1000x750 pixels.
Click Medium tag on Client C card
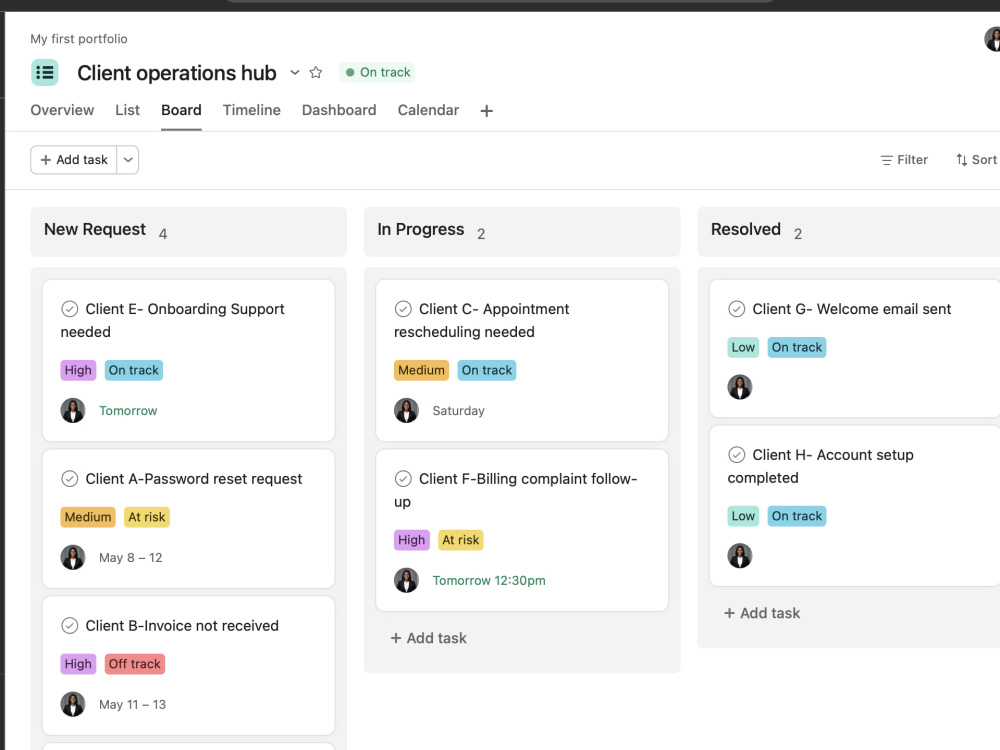[x=422, y=371]
